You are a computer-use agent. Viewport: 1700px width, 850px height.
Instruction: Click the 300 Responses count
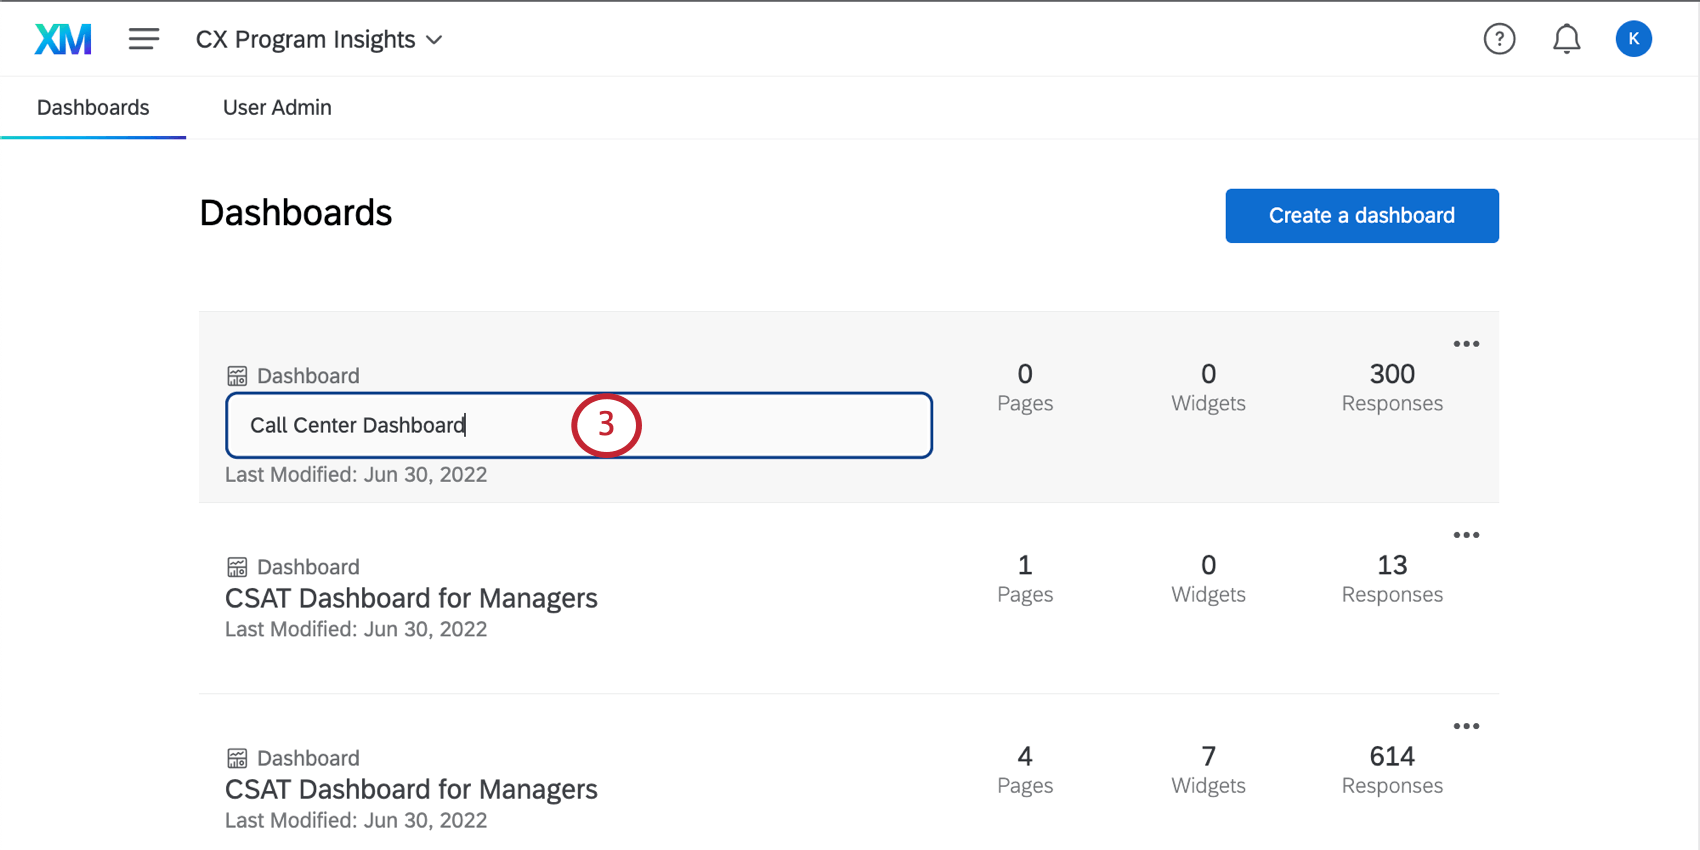[x=1391, y=386]
